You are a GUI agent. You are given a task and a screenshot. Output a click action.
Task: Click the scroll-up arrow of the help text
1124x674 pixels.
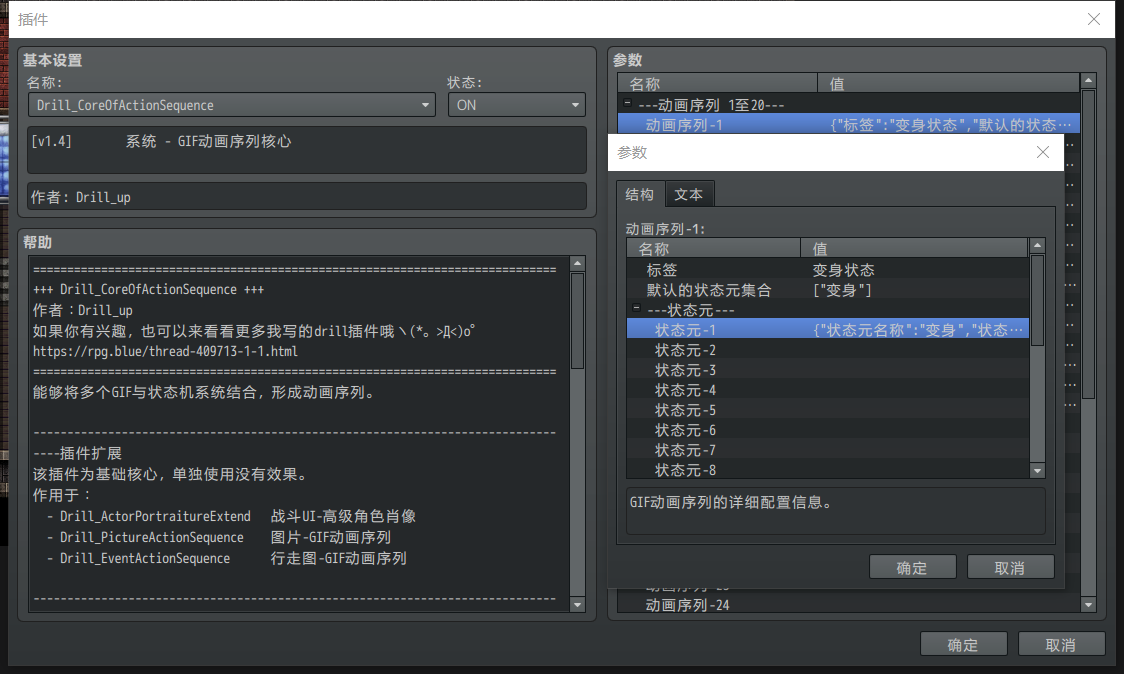tap(578, 264)
